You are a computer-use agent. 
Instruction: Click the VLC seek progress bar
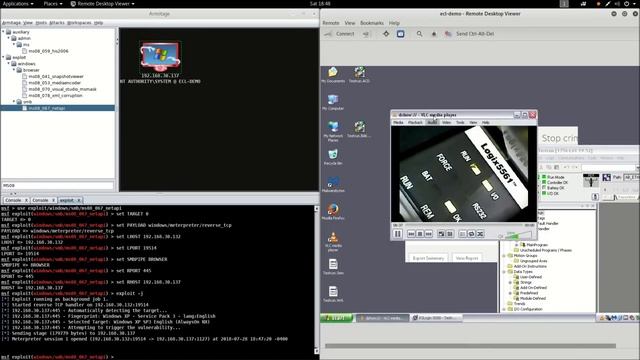[463, 225]
